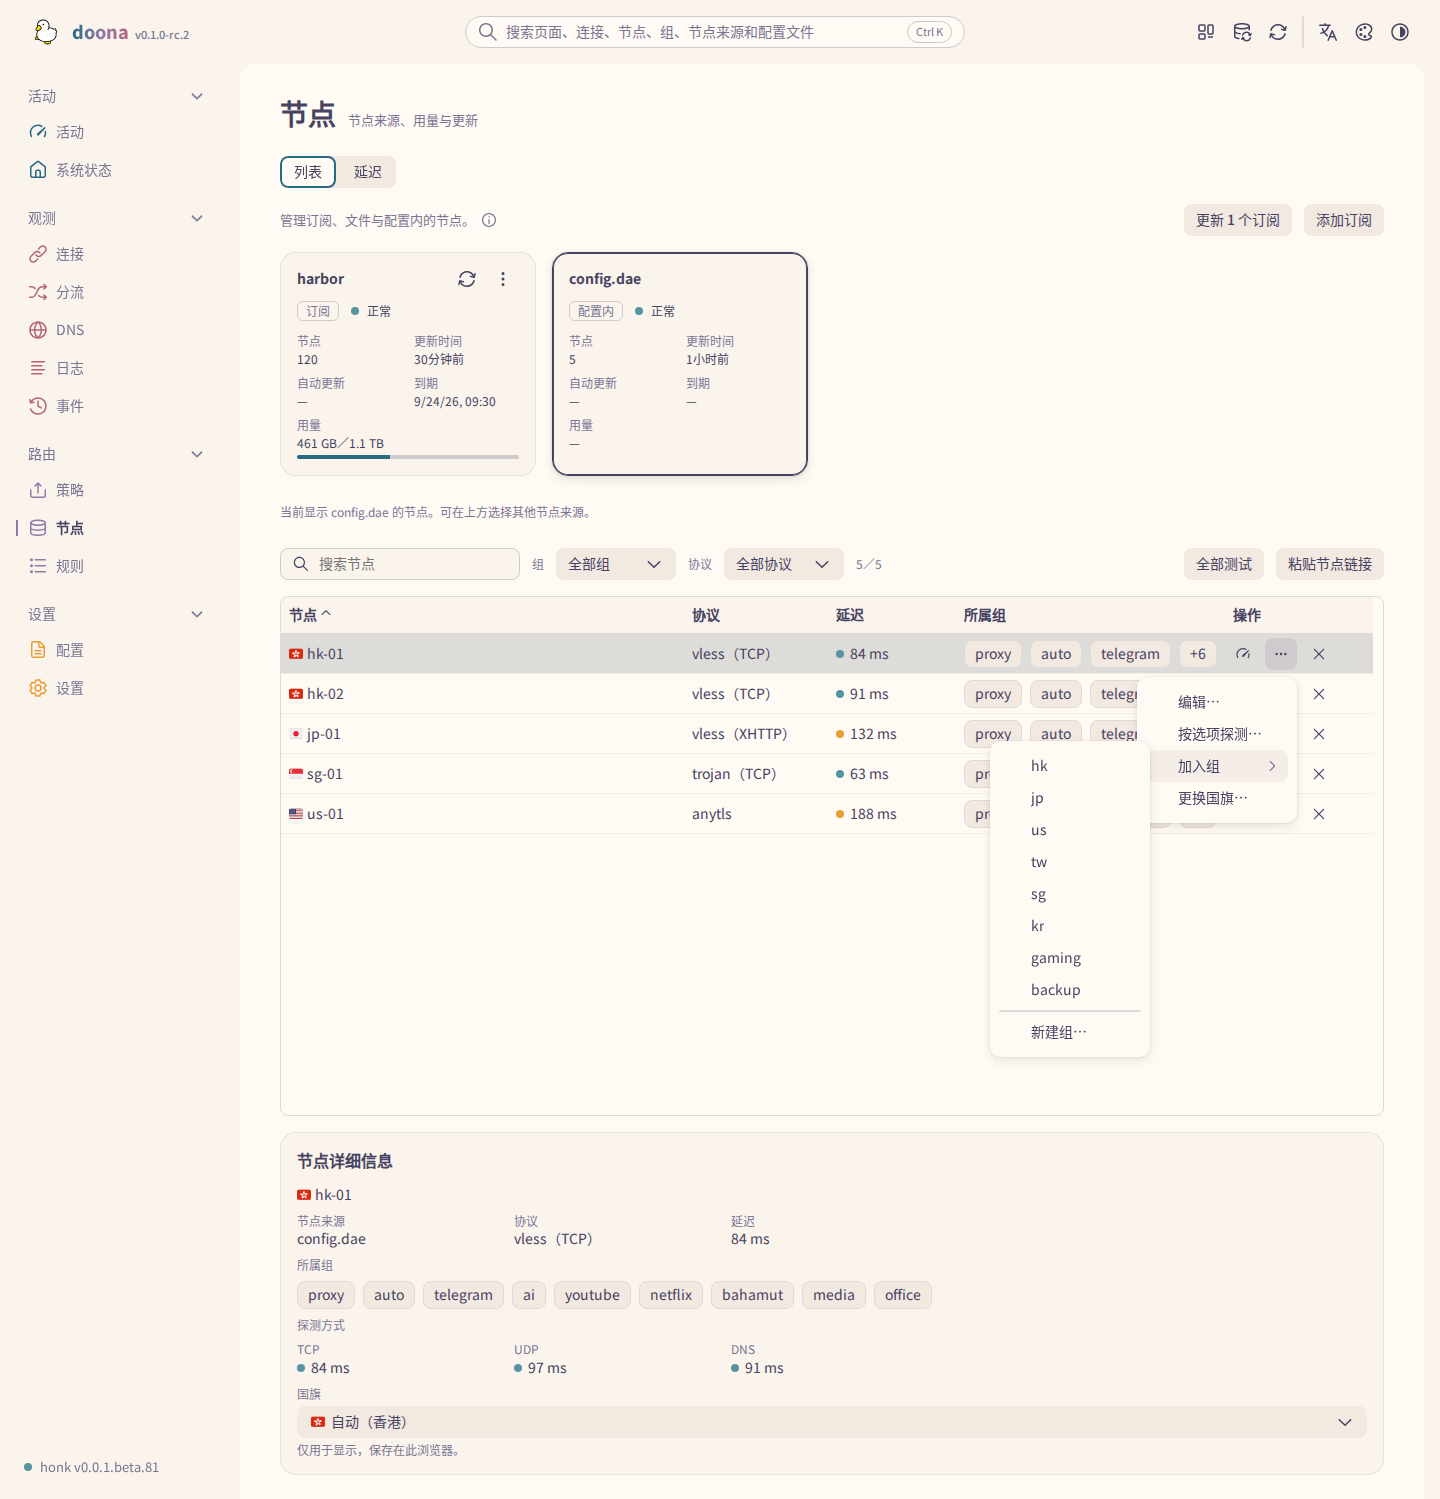Run the latency test icon for hk-01

click(x=1243, y=654)
